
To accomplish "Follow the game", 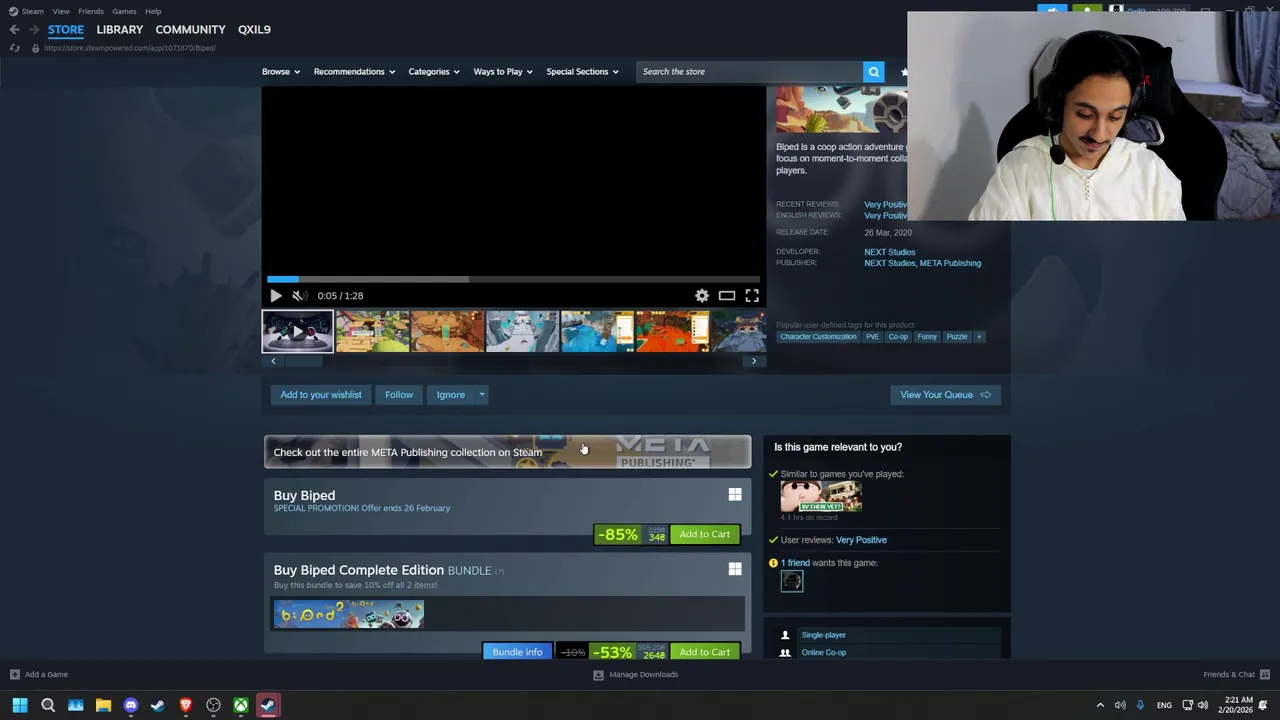I will click(x=399, y=394).
